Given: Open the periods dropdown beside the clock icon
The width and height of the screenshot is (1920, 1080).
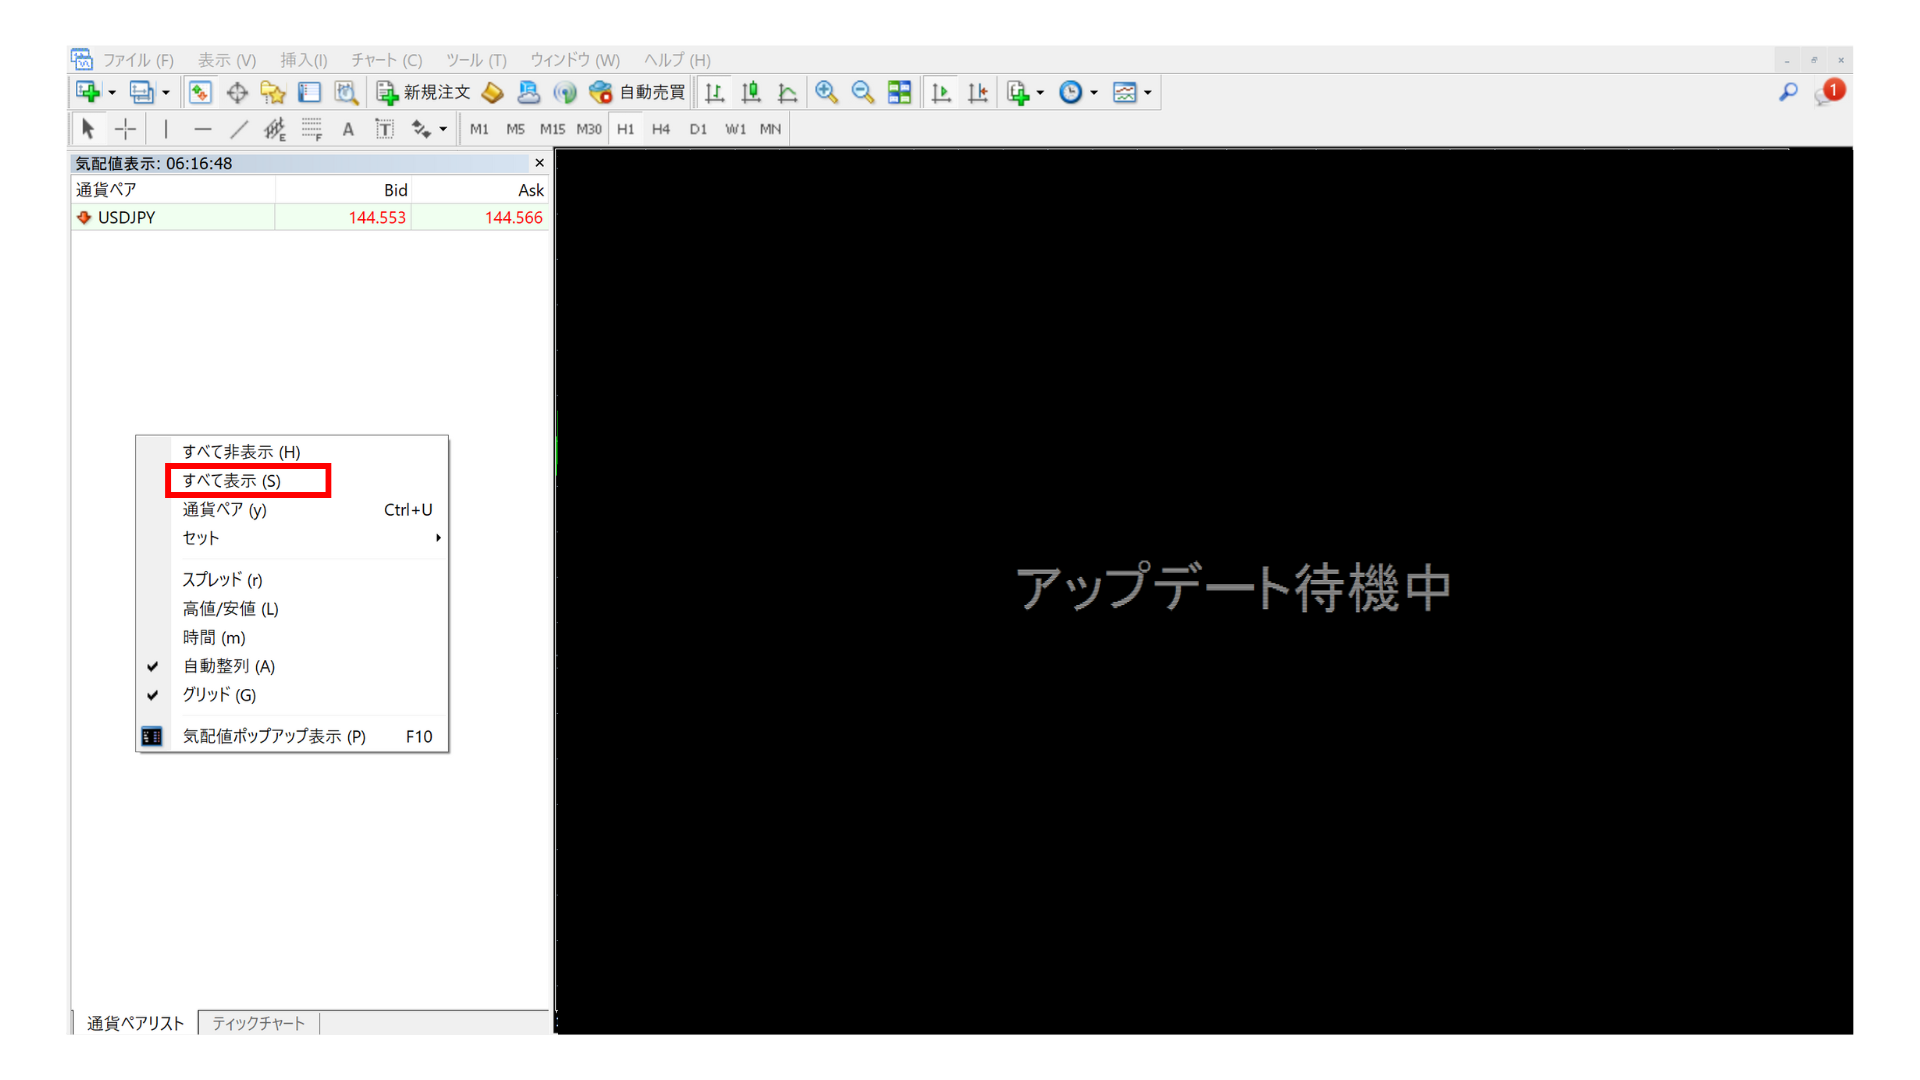Looking at the screenshot, I should (1092, 92).
